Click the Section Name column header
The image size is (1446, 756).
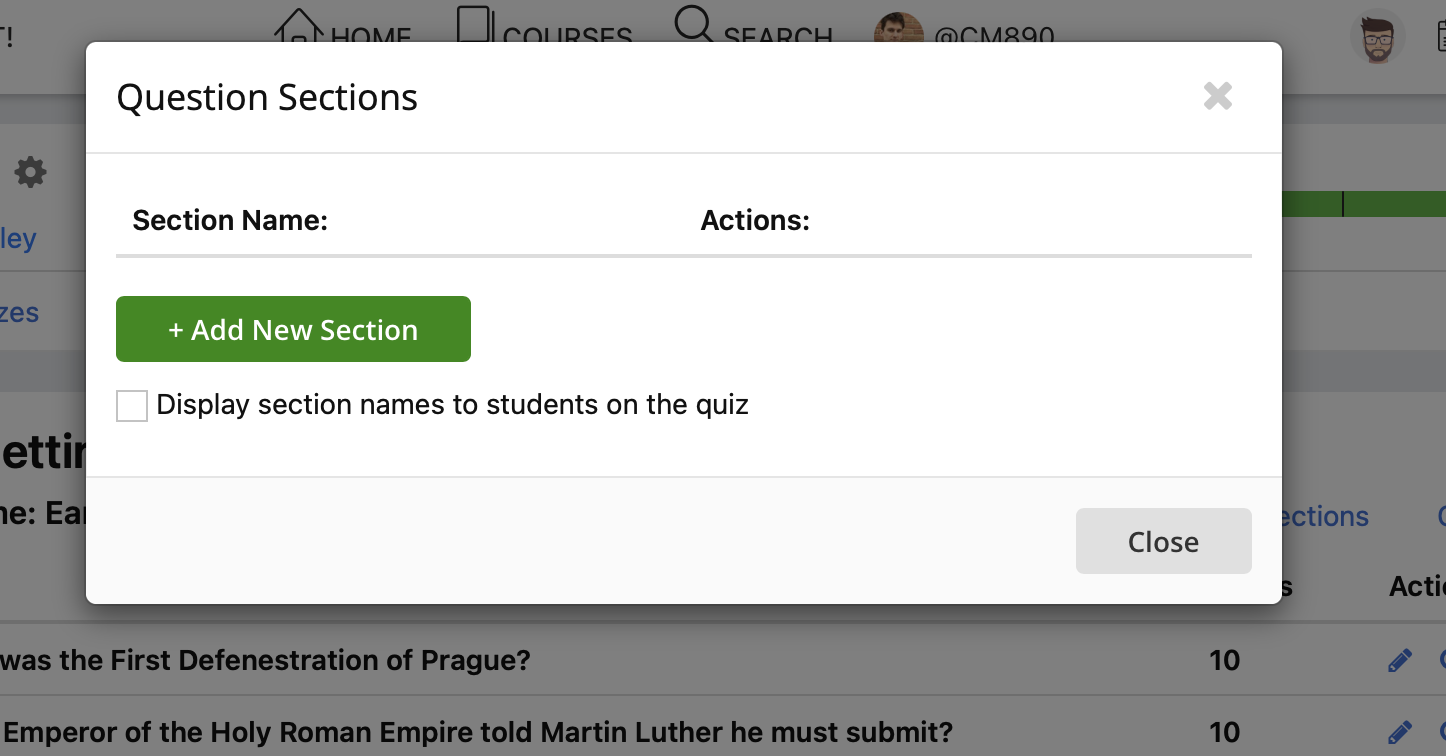tap(230, 220)
